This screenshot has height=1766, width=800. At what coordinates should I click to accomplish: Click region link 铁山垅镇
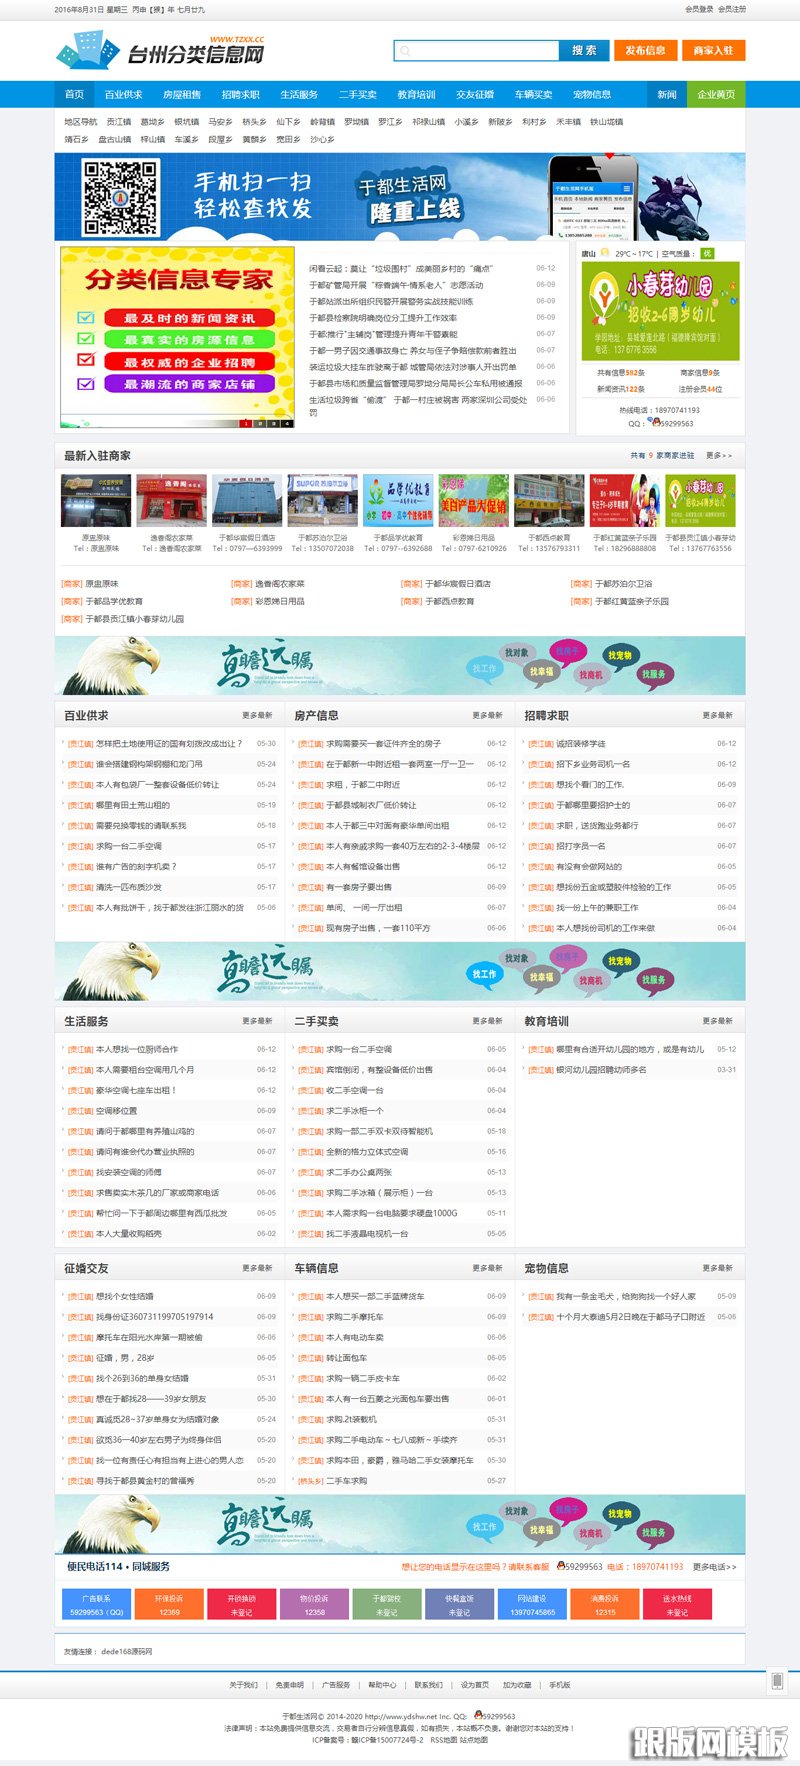click(606, 122)
